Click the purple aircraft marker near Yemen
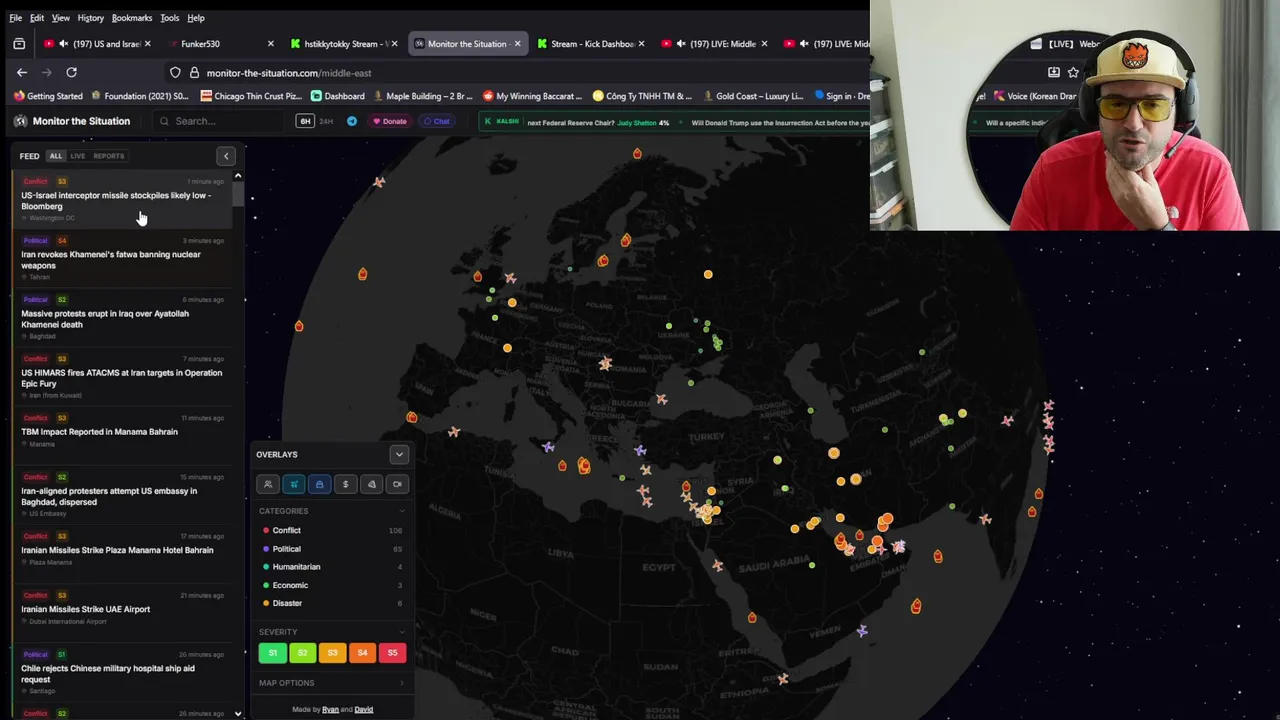This screenshot has height=720, width=1280. [862, 631]
